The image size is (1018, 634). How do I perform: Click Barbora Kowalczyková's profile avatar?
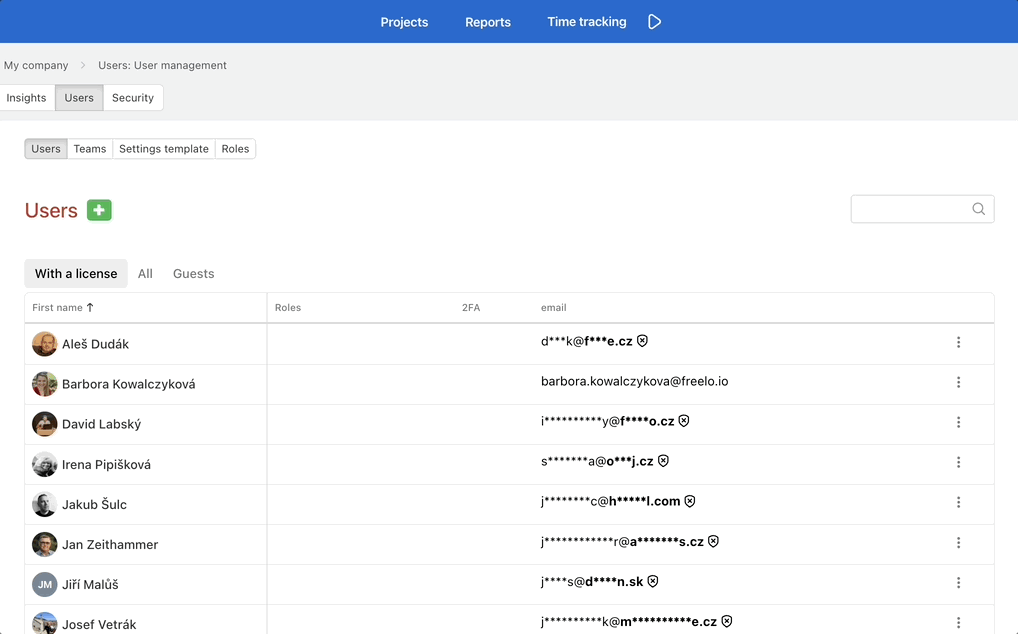point(44,384)
